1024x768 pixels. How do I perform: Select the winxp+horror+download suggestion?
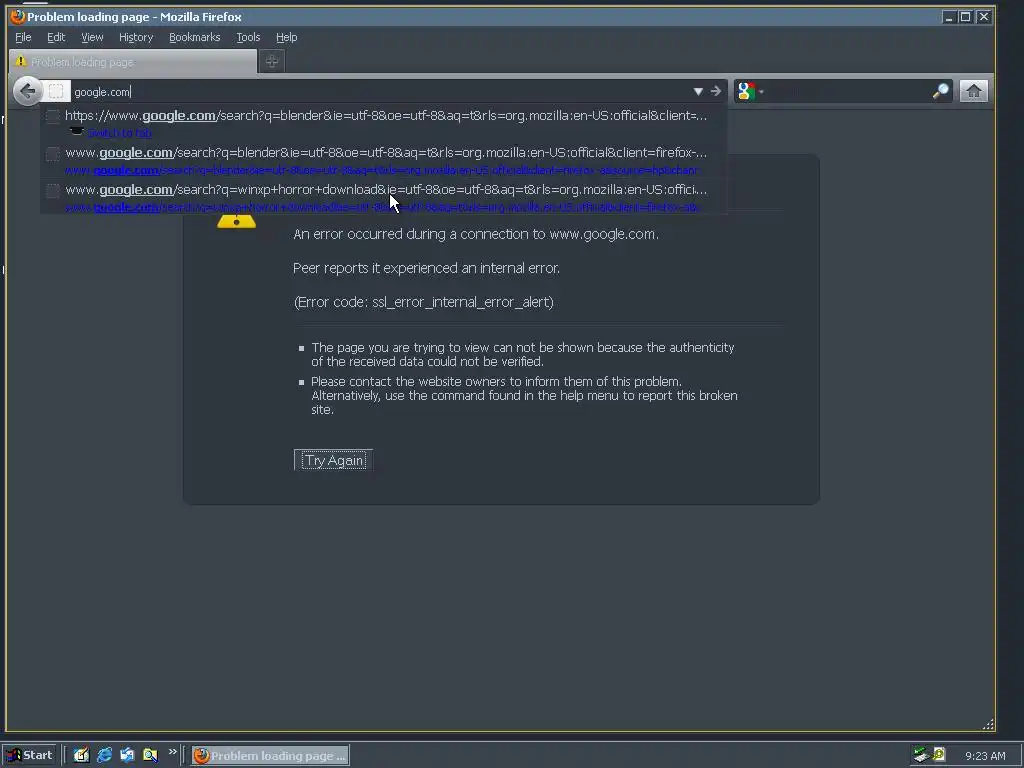pyautogui.click(x=384, y=197)
